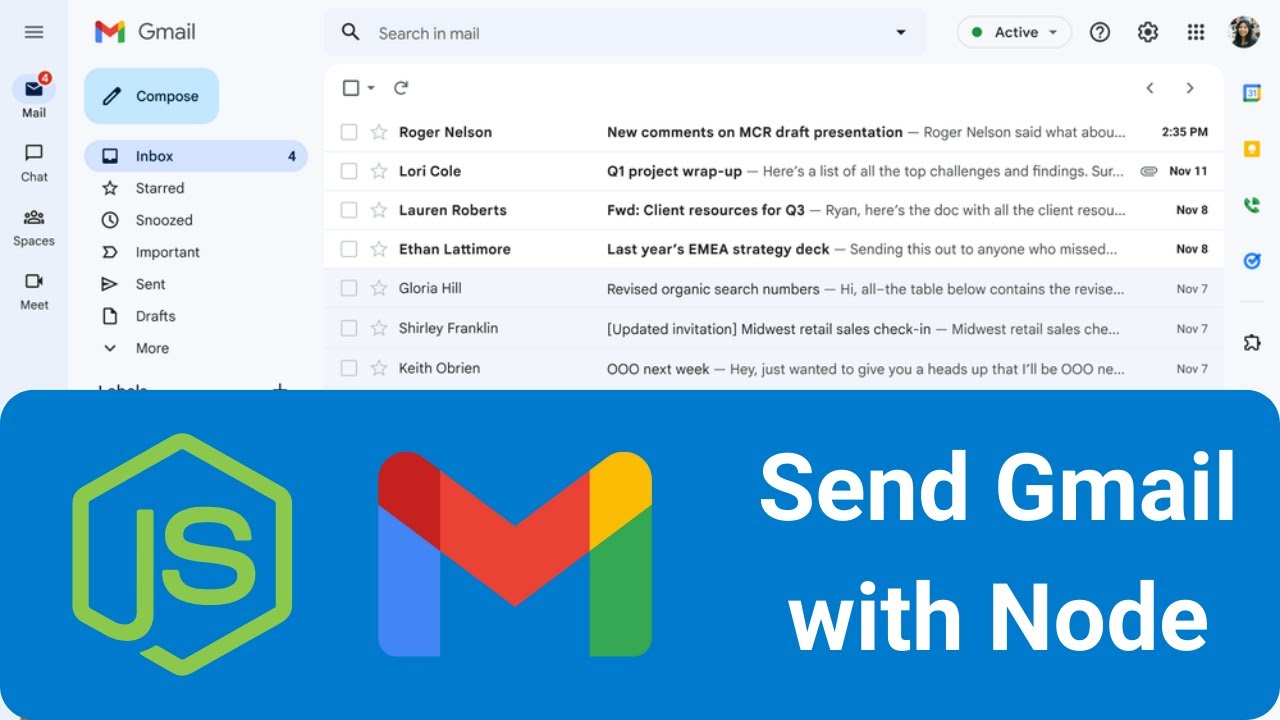1280x720 pixels.
Task: Click the attachment paperclip on Lori Cole email
Action: click(x=1149, y=171)
